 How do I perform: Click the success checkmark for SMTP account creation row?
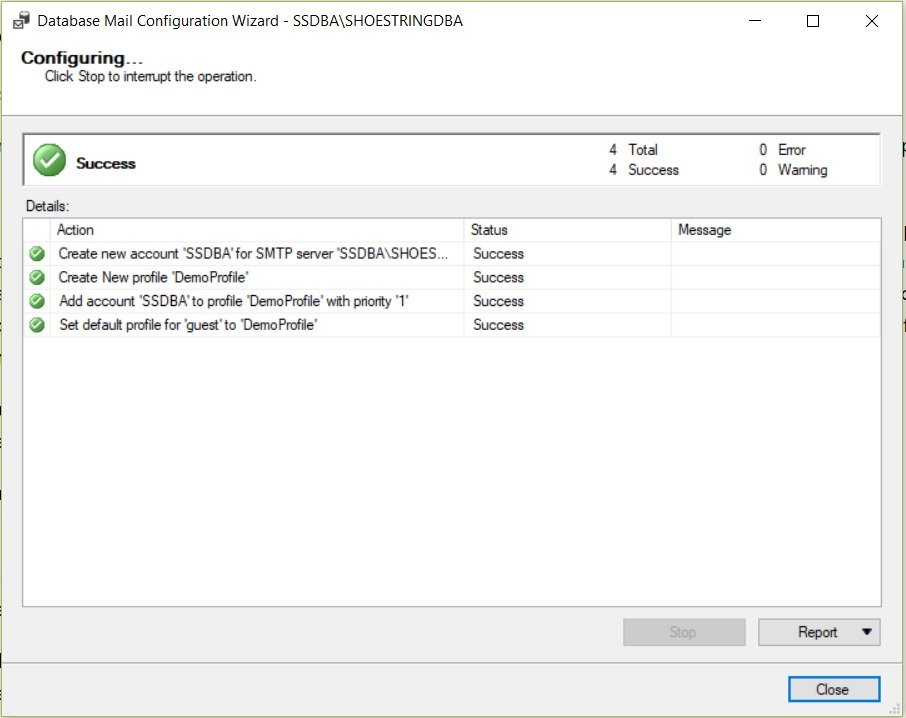(36, 254)
